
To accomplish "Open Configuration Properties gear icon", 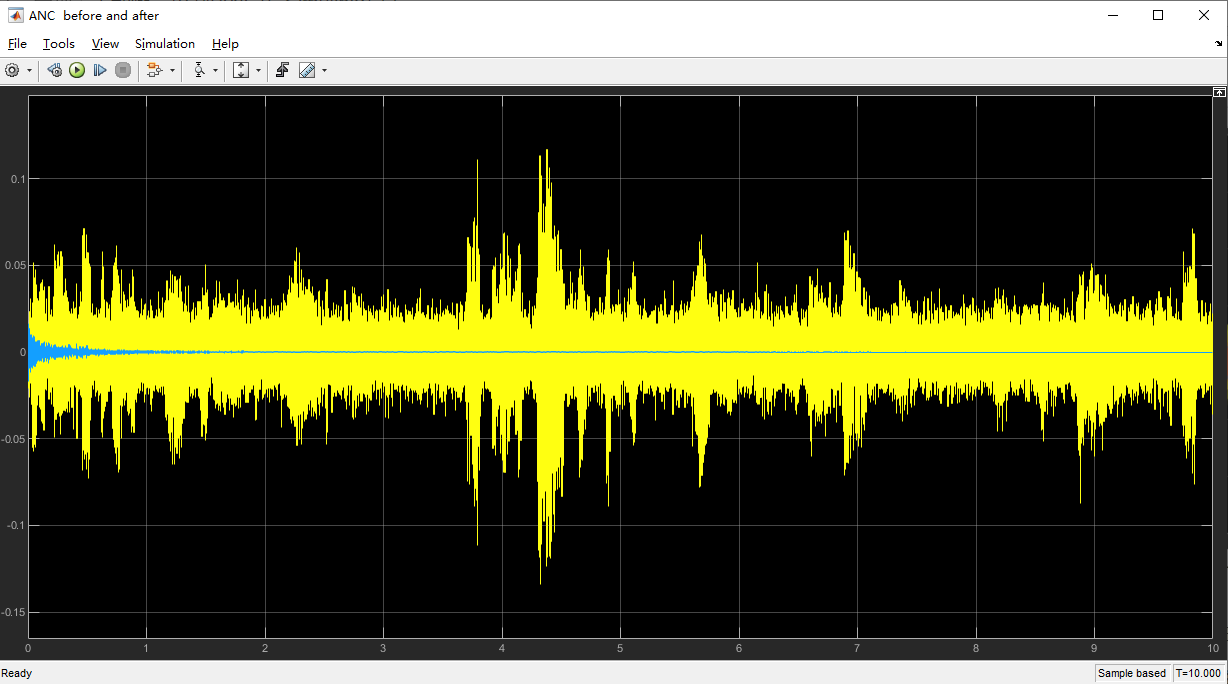I will coord(12,70).
